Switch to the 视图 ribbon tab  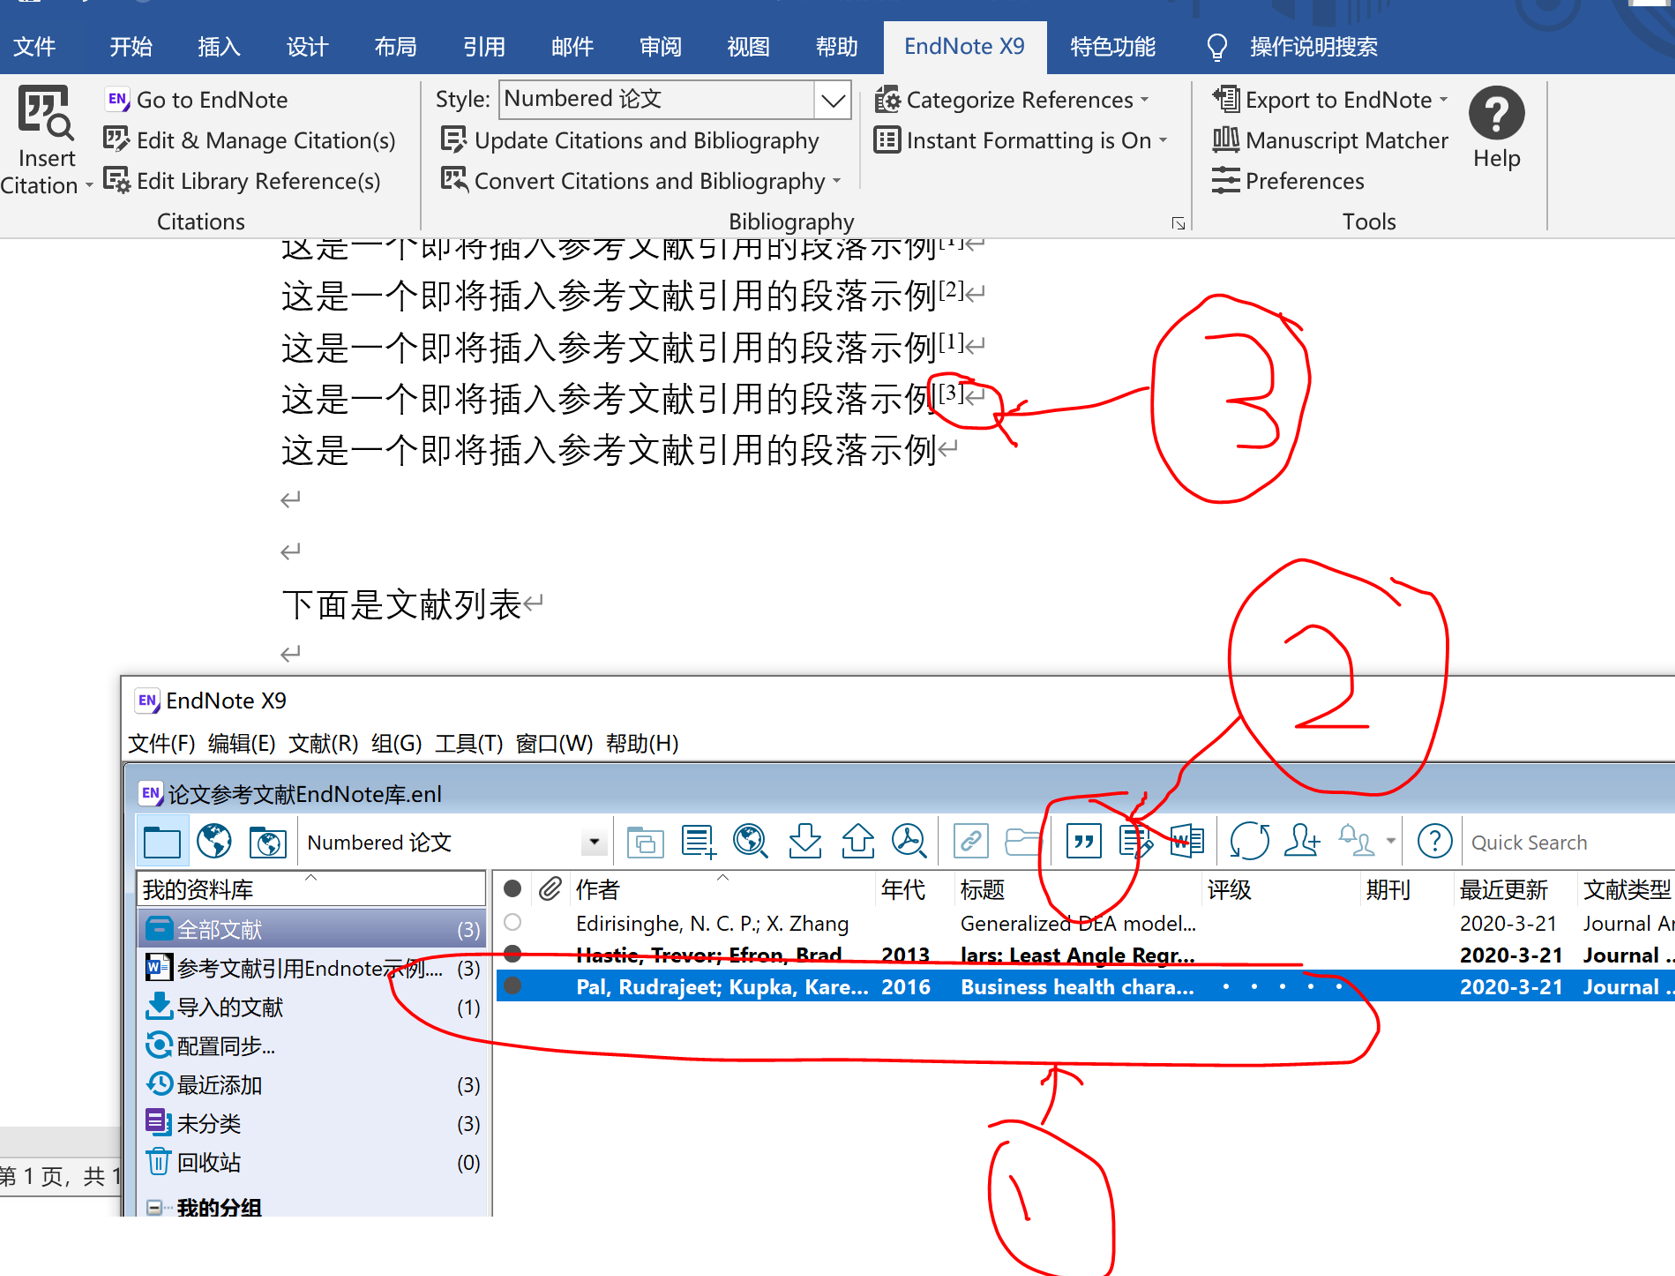click(x=748, y=47)
